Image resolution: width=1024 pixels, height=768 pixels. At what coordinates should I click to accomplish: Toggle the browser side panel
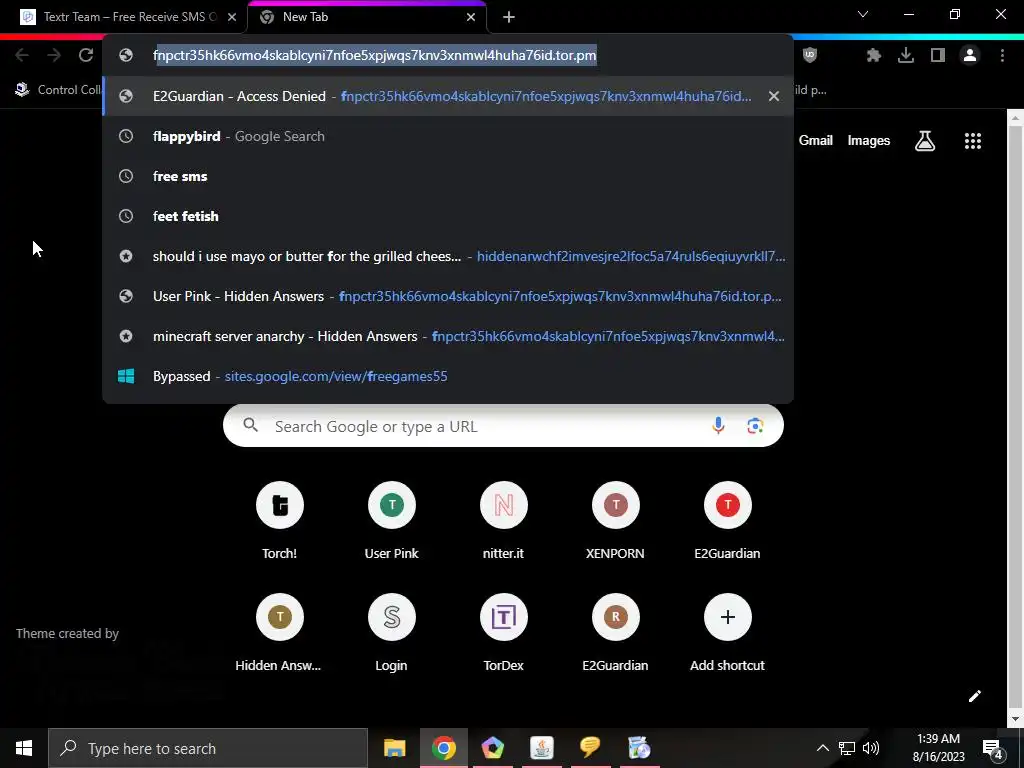click(938, 56)
